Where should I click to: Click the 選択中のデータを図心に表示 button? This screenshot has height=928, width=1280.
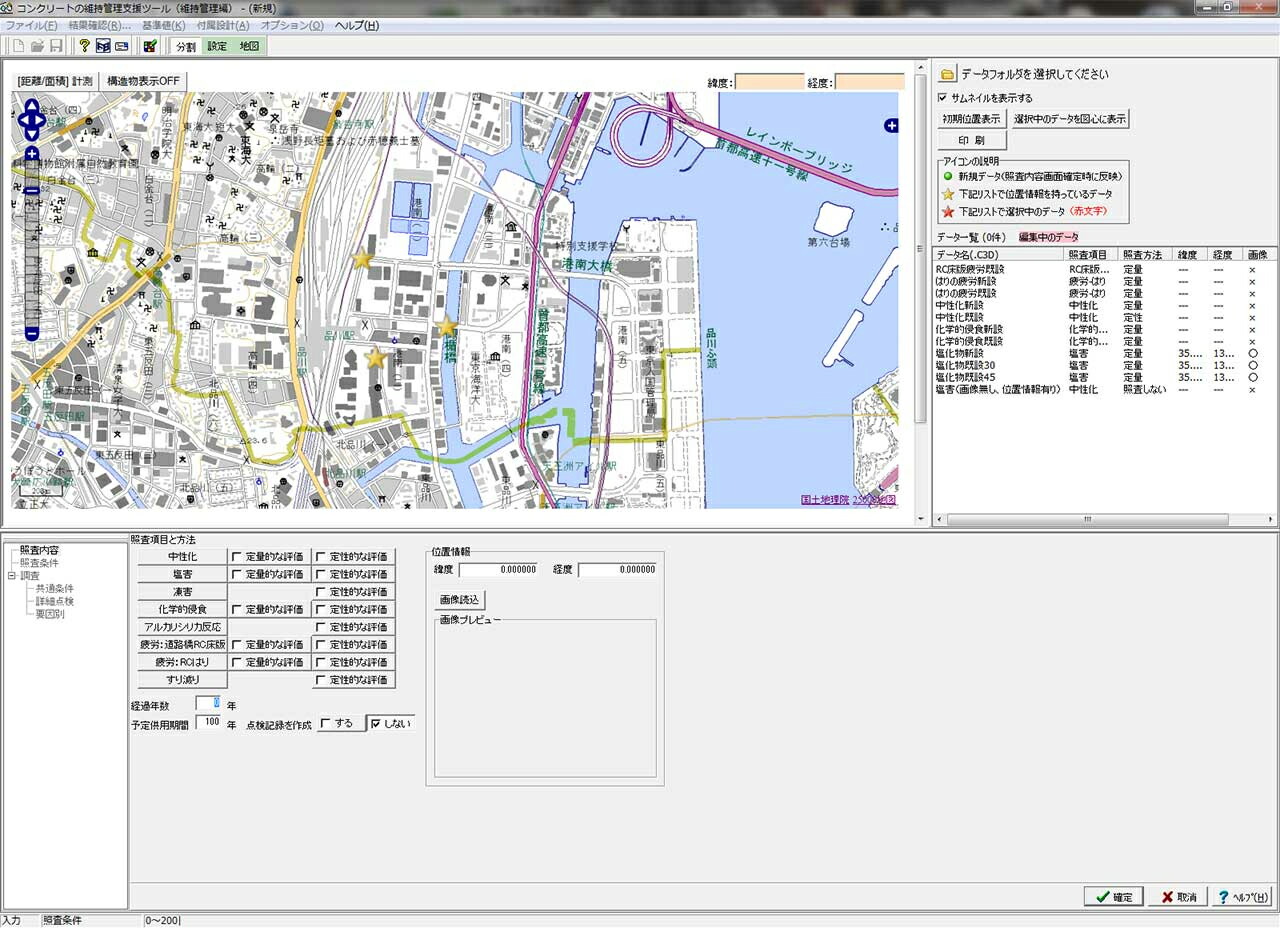pyautogui.click(x=1070, y=118)
